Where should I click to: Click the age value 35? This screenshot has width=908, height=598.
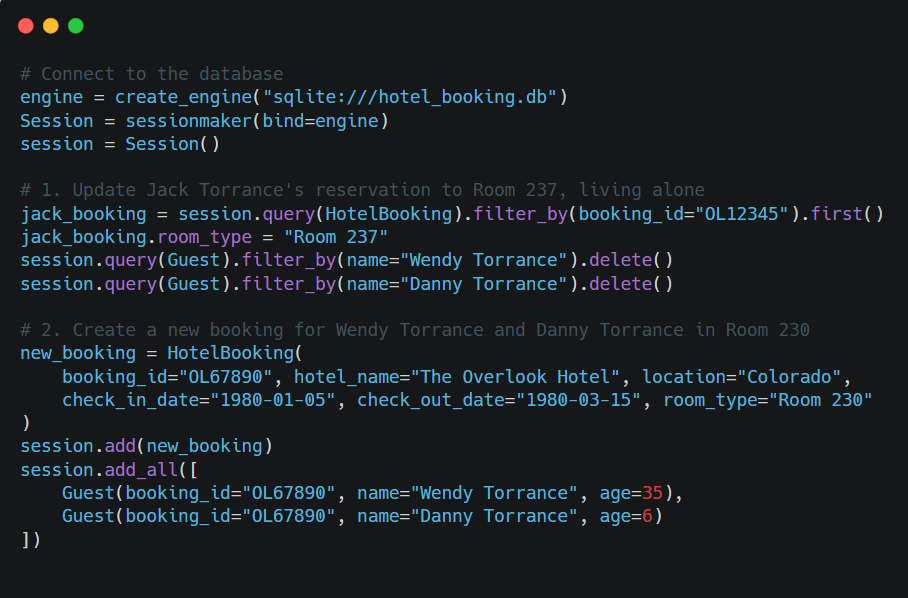[x=653, y=493]
